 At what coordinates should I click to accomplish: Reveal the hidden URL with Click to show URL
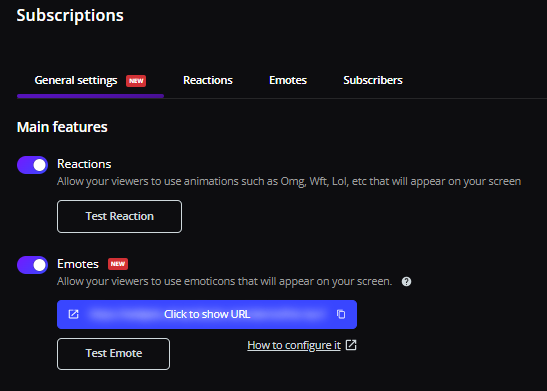[x=207, y=314]
